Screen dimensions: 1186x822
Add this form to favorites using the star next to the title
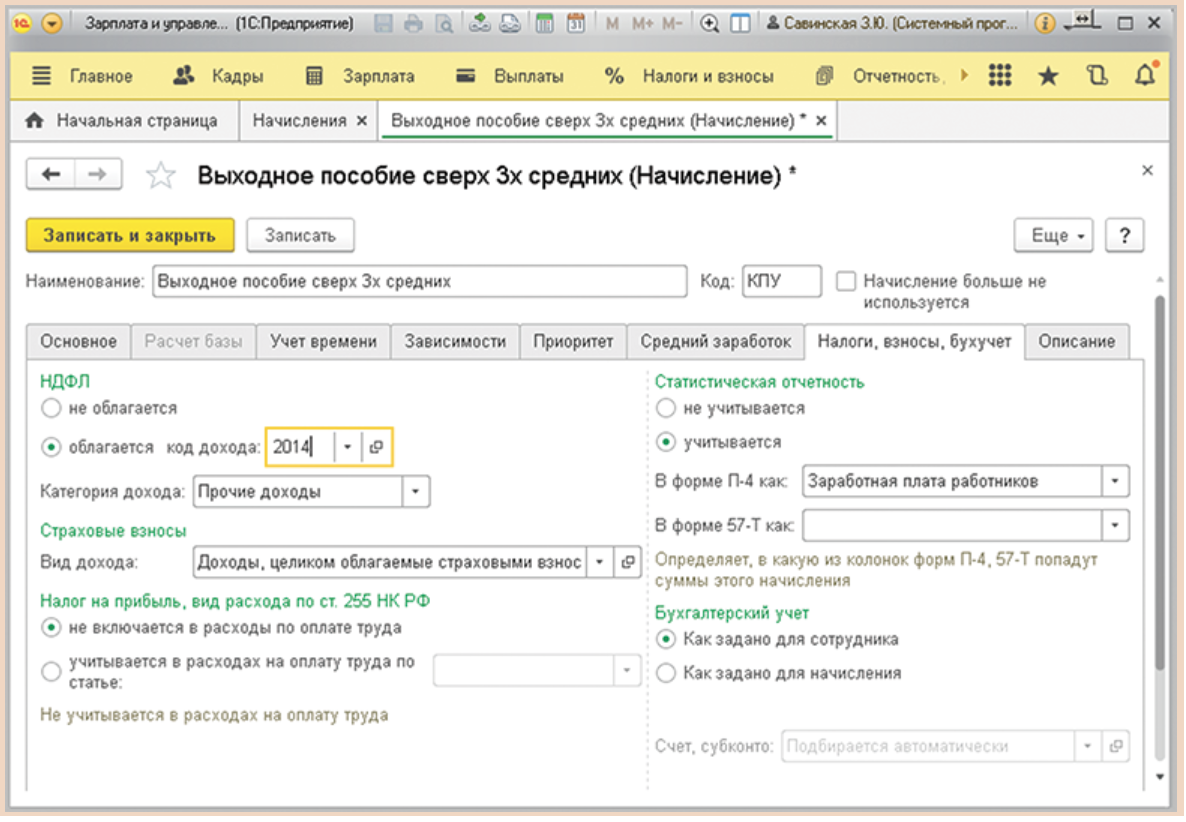pyautogui.click(x=161, y=176)
